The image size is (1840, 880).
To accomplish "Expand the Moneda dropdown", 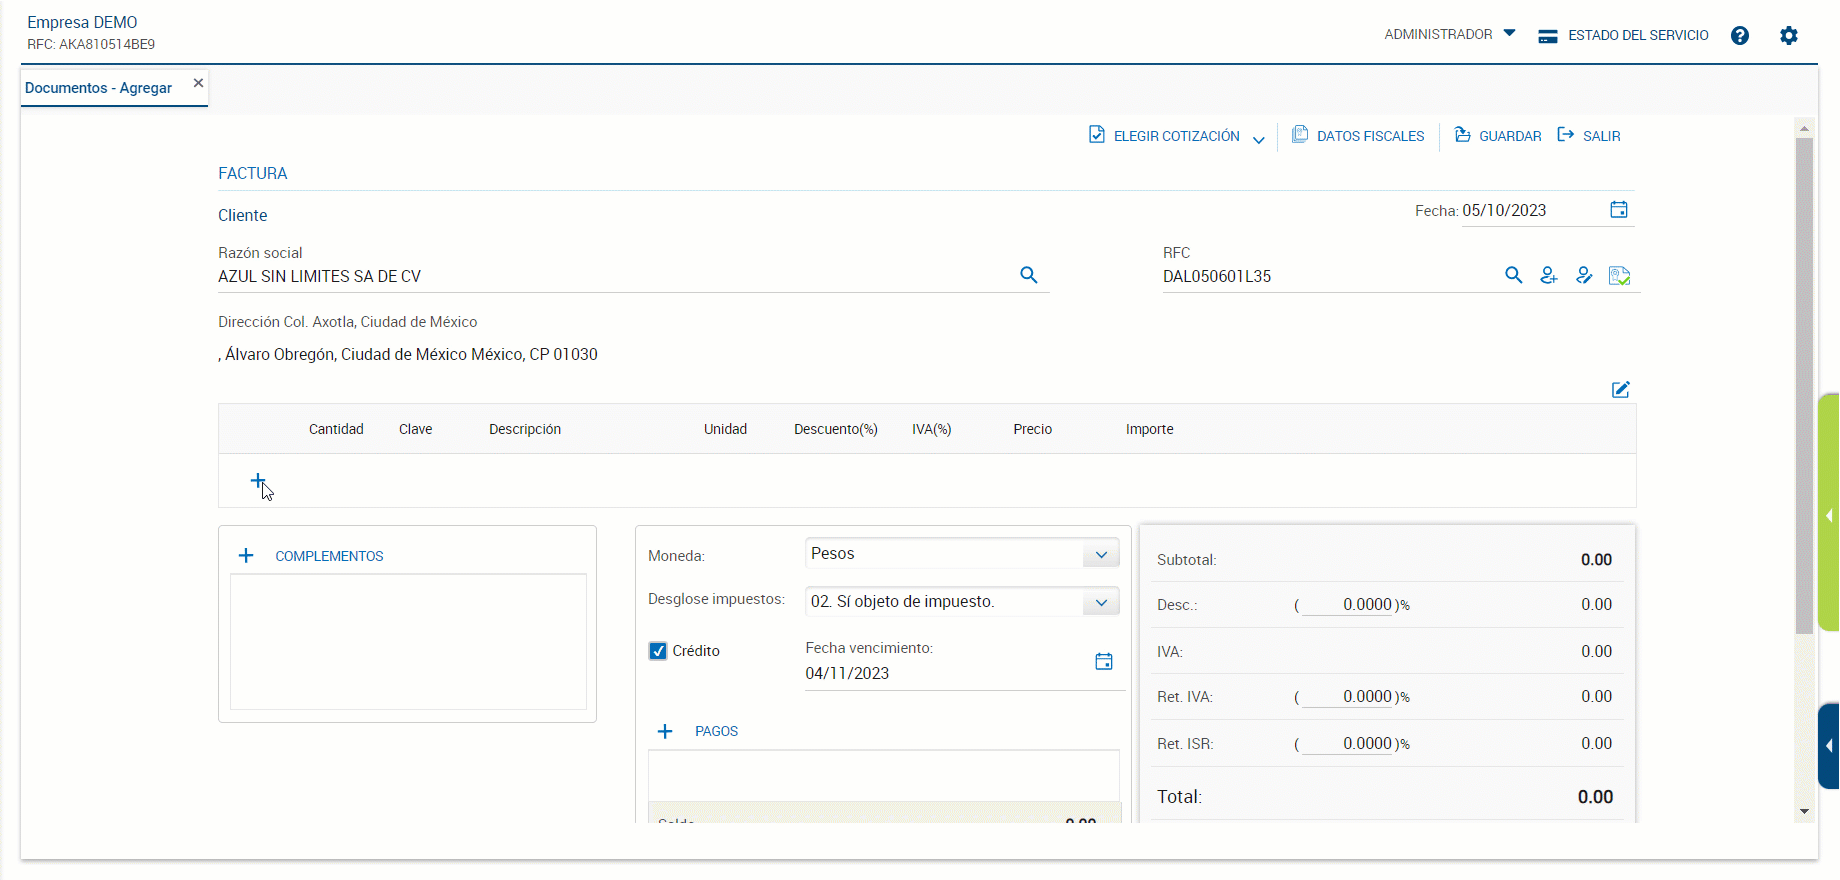I will [x=1100, y=554].
